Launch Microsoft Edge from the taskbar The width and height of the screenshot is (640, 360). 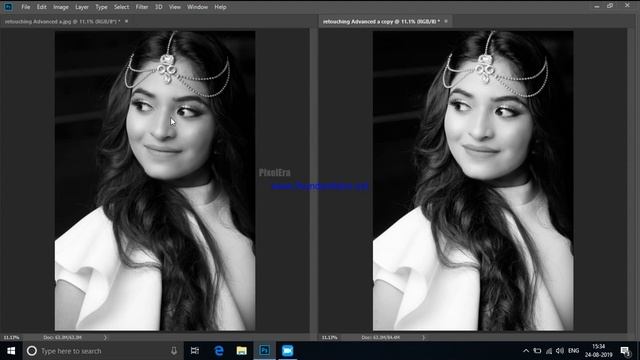point(219,351)
